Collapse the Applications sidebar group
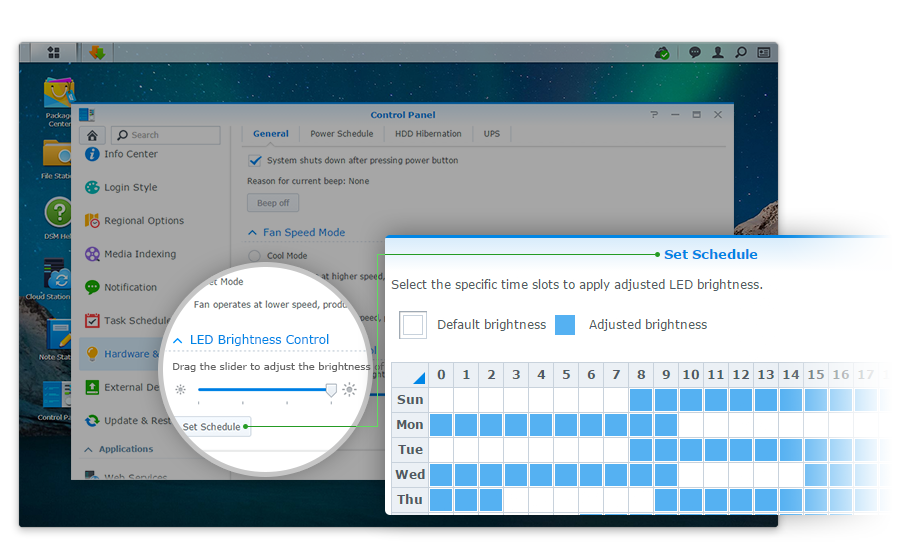 click(88, 450)
